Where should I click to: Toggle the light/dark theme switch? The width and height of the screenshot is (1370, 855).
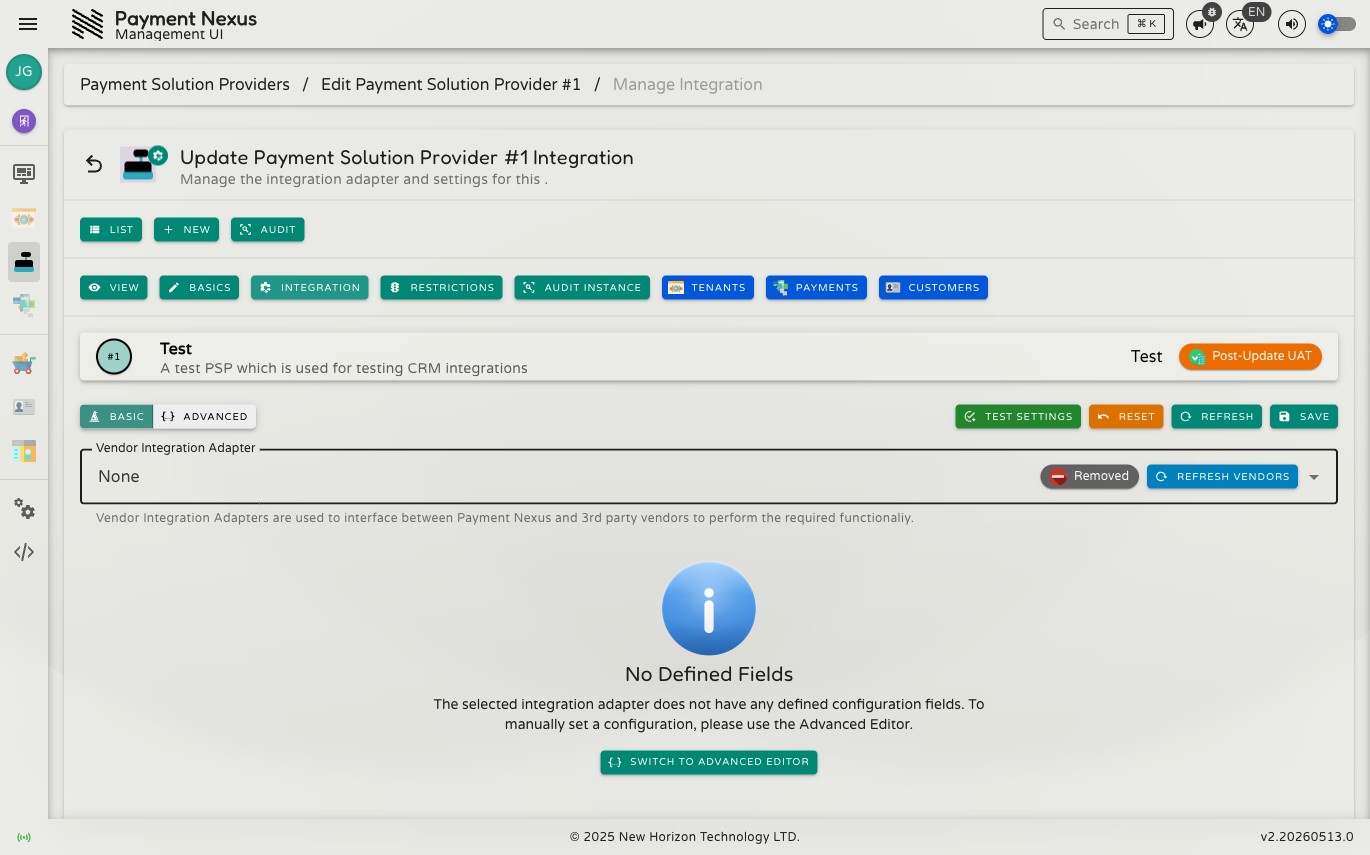[x=1337, y=24]
